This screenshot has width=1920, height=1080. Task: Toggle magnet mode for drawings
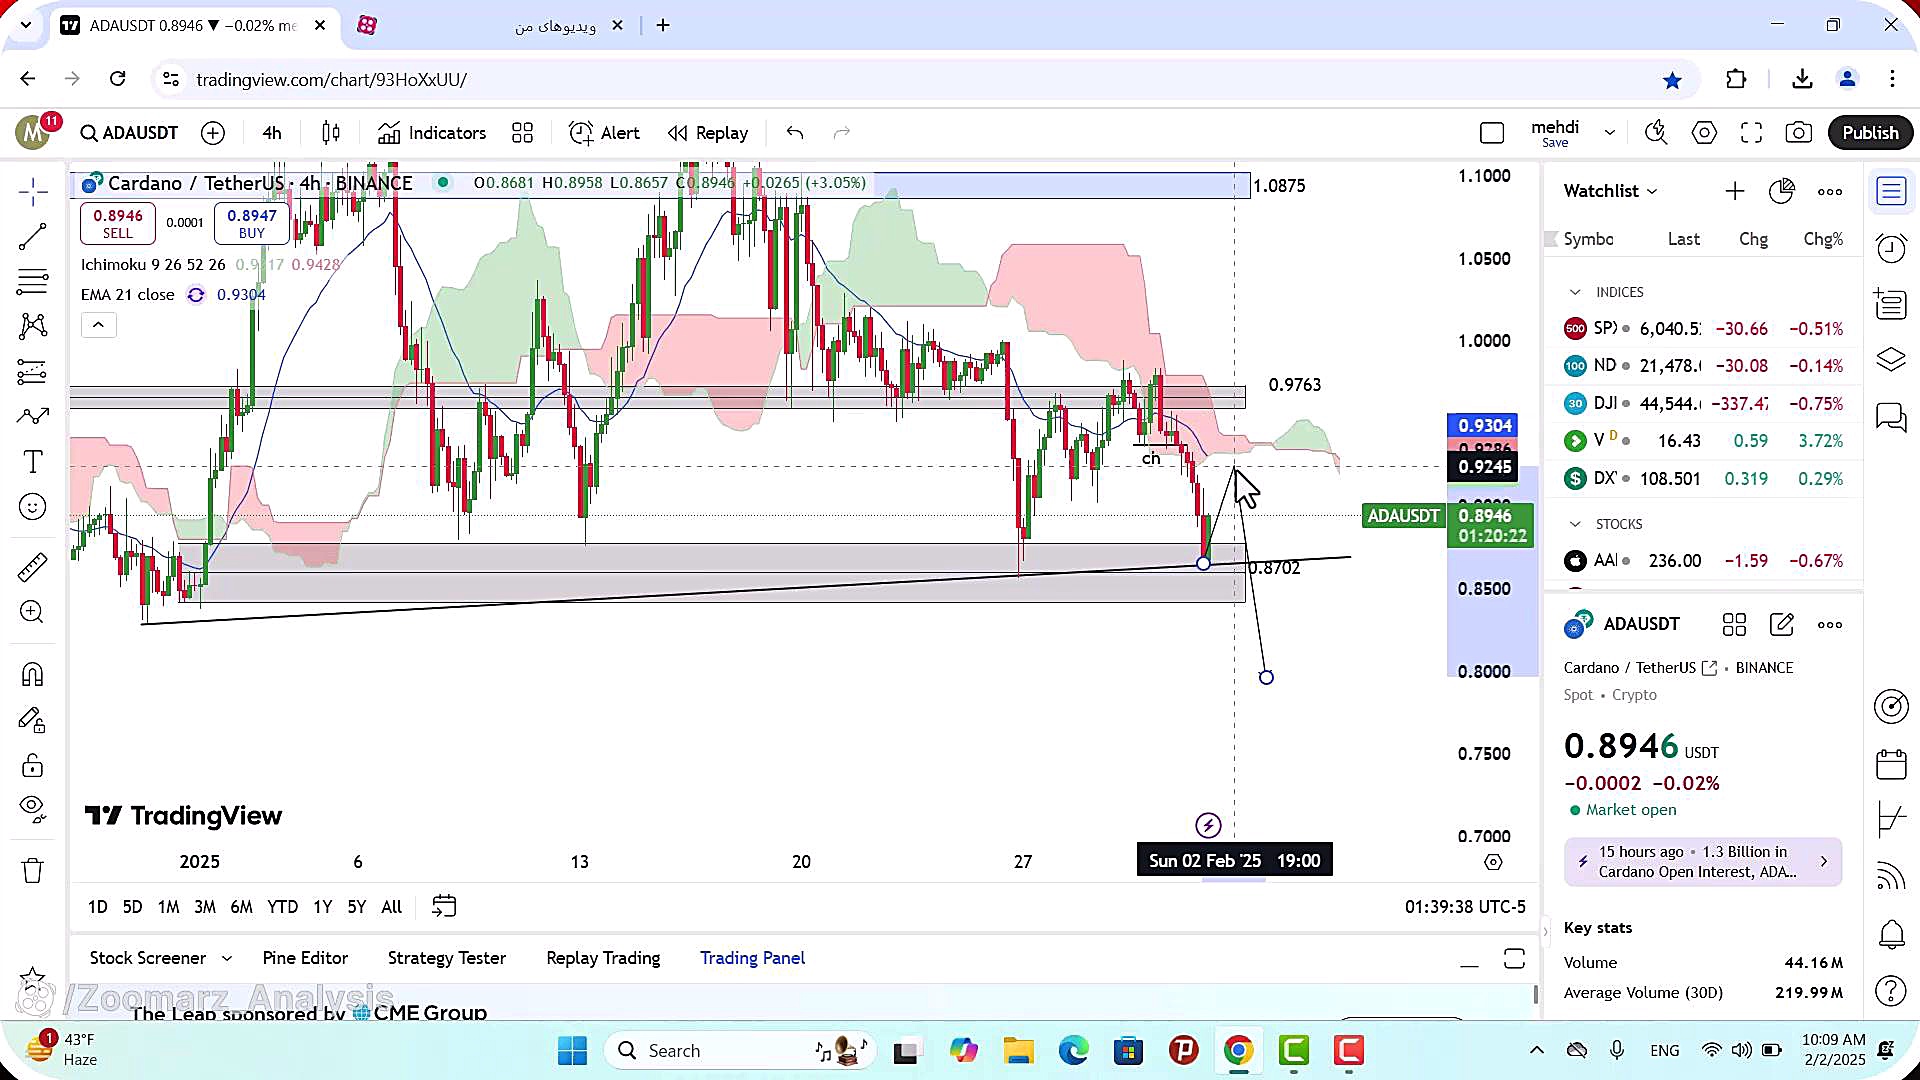33,674
